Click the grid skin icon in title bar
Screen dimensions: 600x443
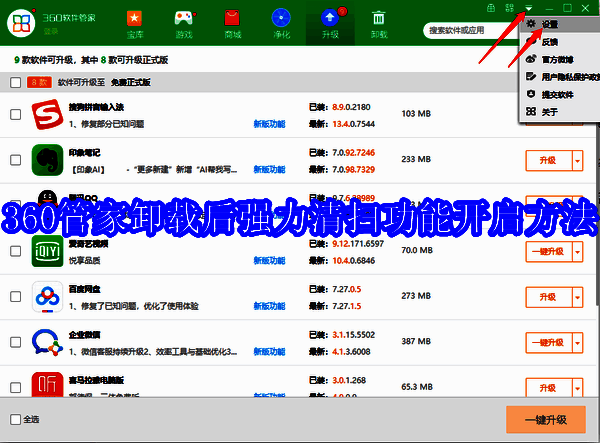click(509, 8)
